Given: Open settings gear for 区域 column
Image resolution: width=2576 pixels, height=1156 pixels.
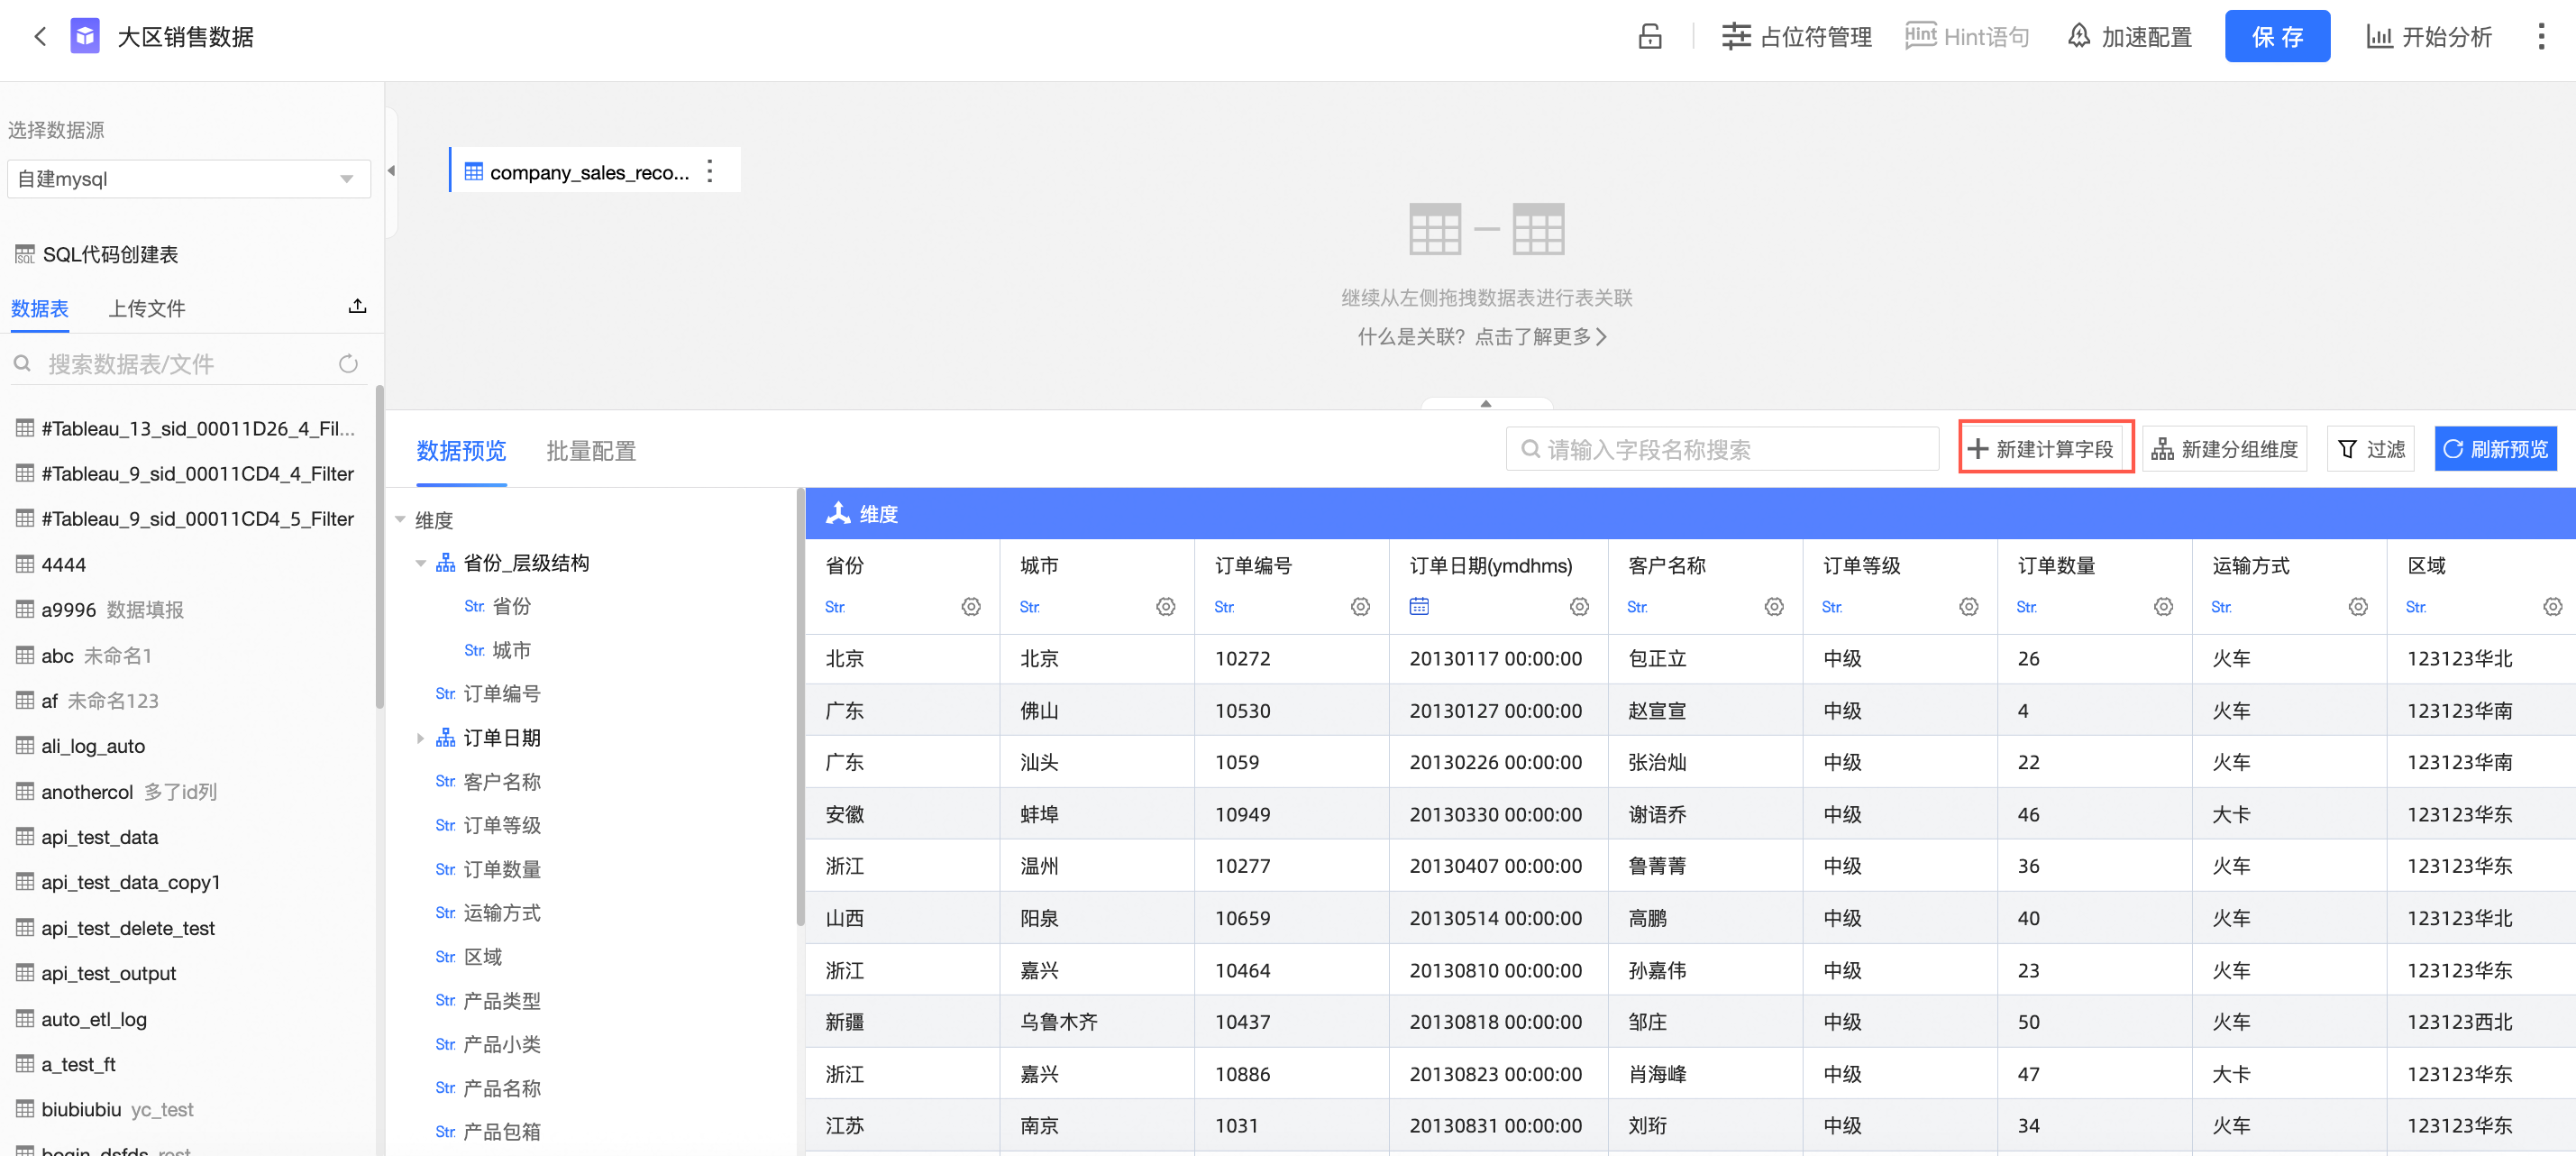Looking at the screenshot, I should tap(2553, 607).
